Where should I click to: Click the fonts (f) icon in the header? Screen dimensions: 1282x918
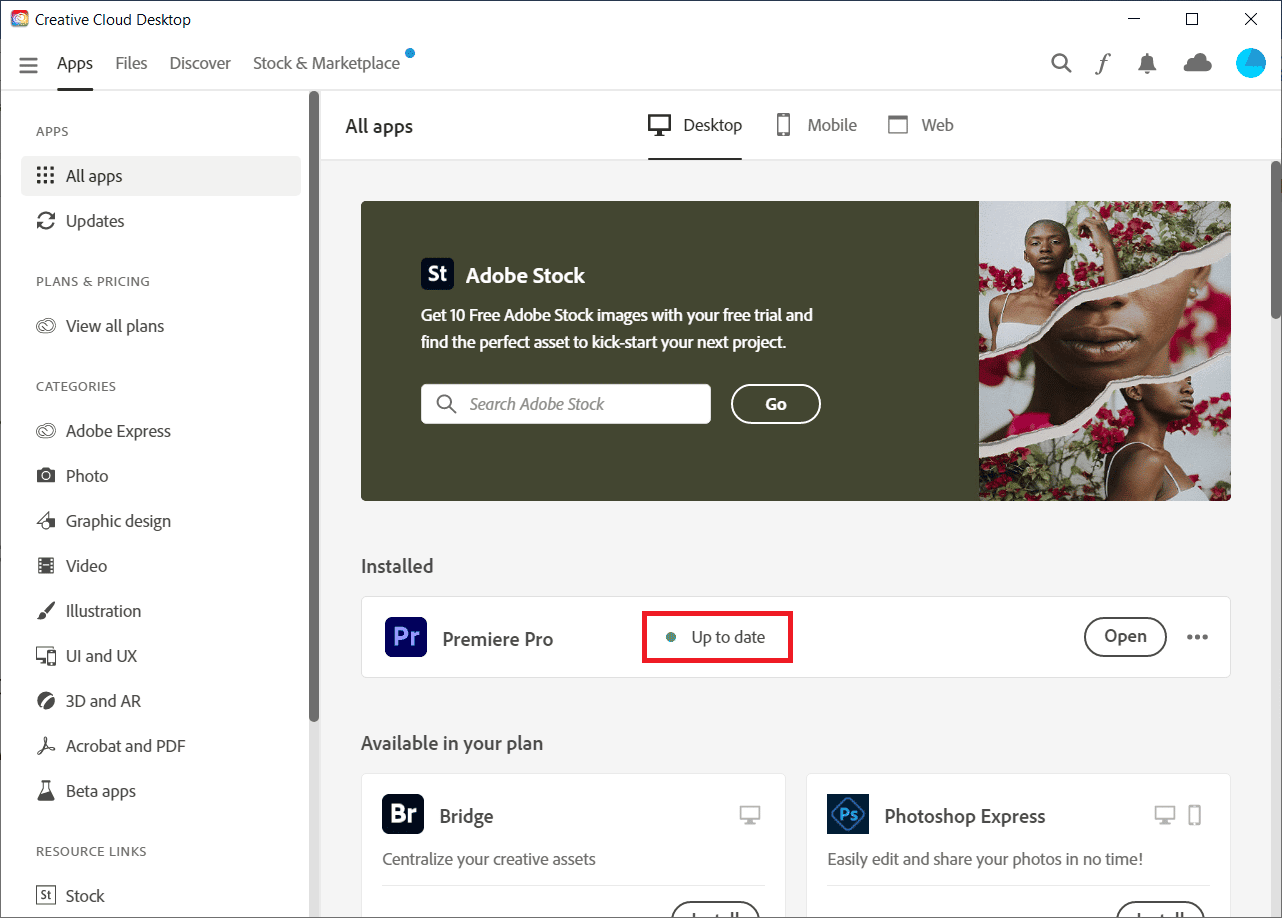click(1102, 62)
